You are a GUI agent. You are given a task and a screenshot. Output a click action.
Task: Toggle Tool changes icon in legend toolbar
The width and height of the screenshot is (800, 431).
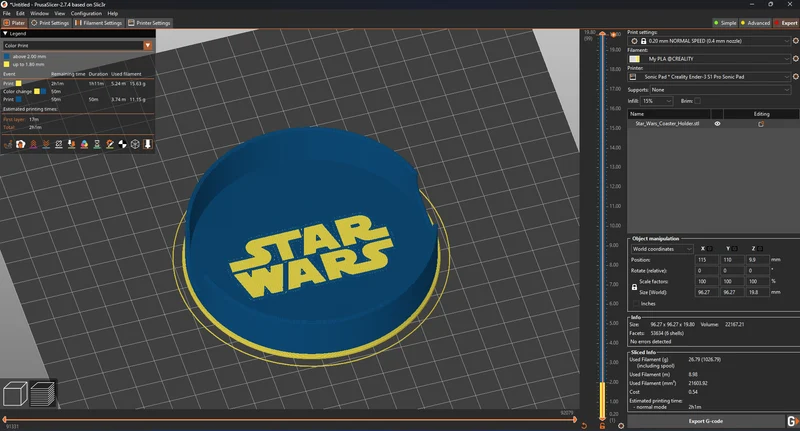tap(71, 144)
